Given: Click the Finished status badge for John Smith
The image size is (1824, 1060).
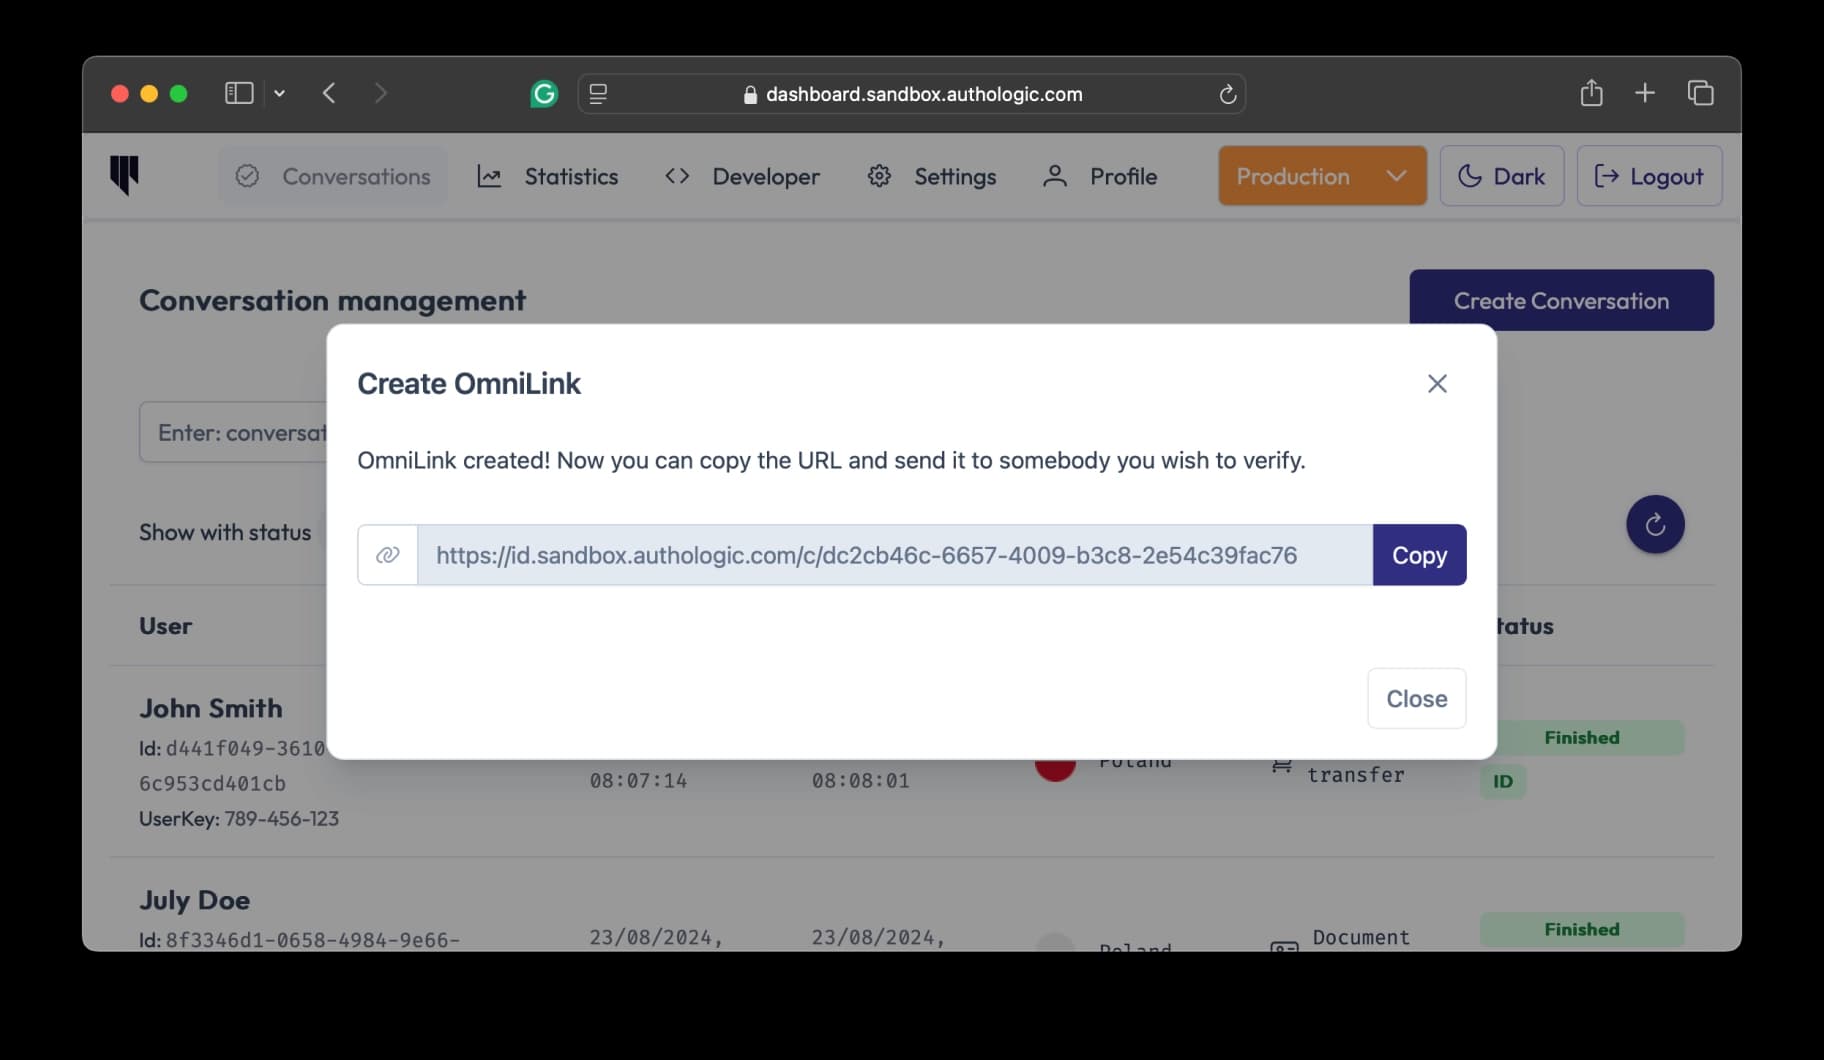Looking at the screenshot, I should pos(1581,738).
